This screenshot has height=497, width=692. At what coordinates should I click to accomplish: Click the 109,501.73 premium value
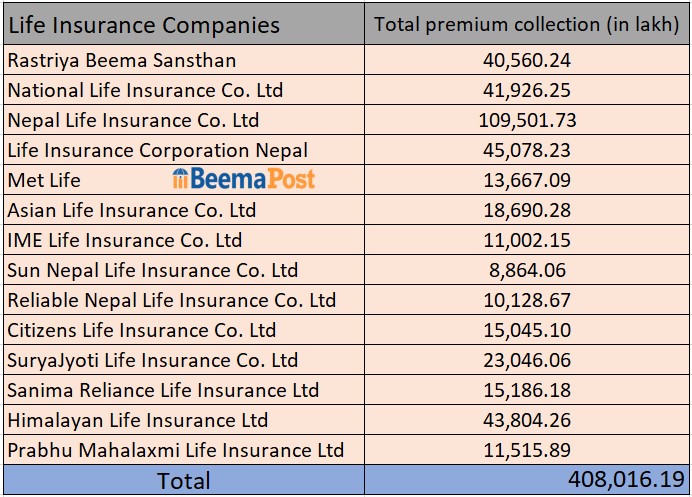[527, 120]
